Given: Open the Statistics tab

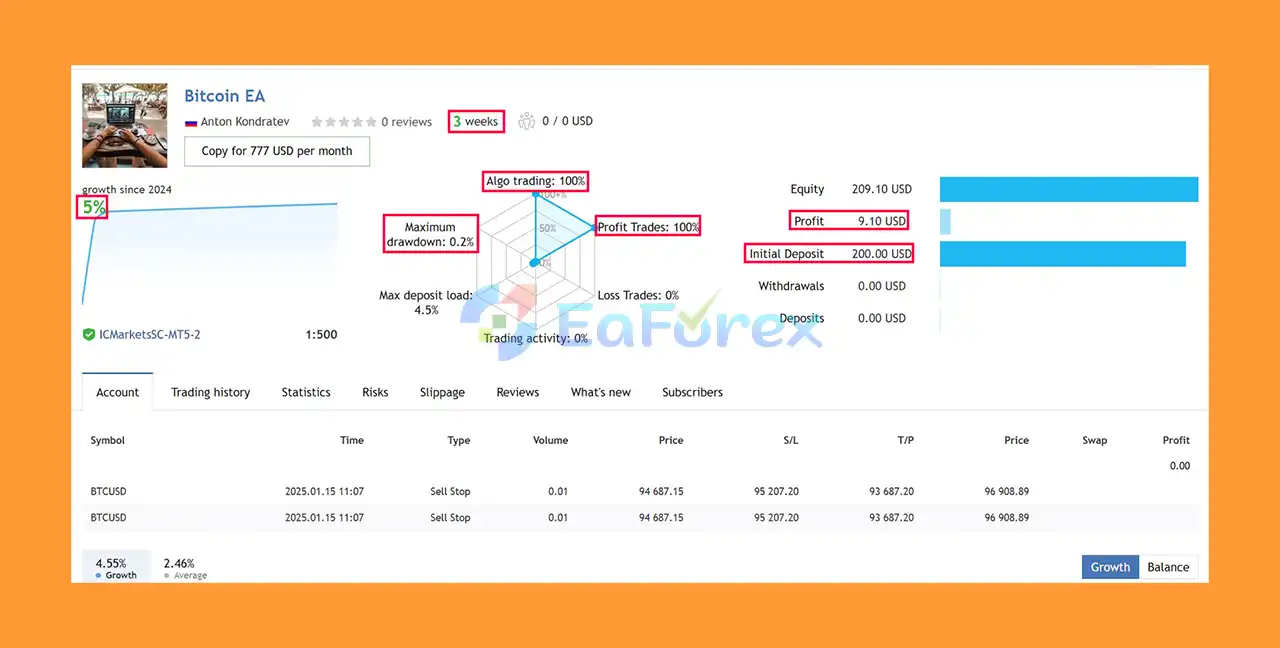Looking at the screenshot, I should point(306,392).
